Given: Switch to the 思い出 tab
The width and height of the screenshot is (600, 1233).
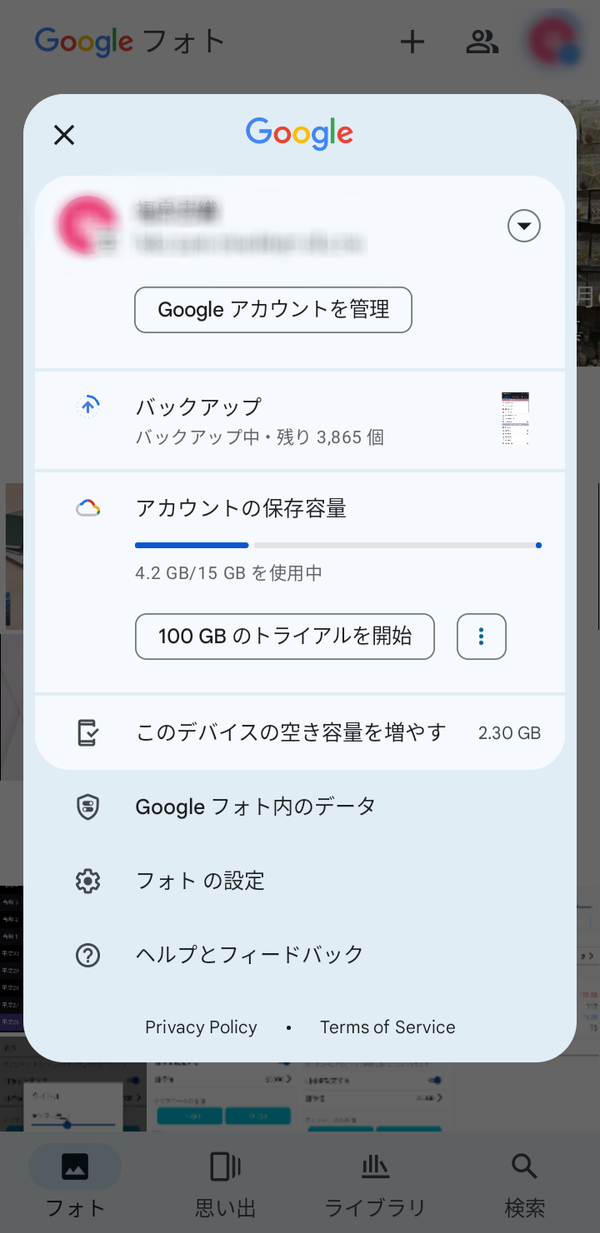Looking at the screenshot, I should click(225, 1186).
